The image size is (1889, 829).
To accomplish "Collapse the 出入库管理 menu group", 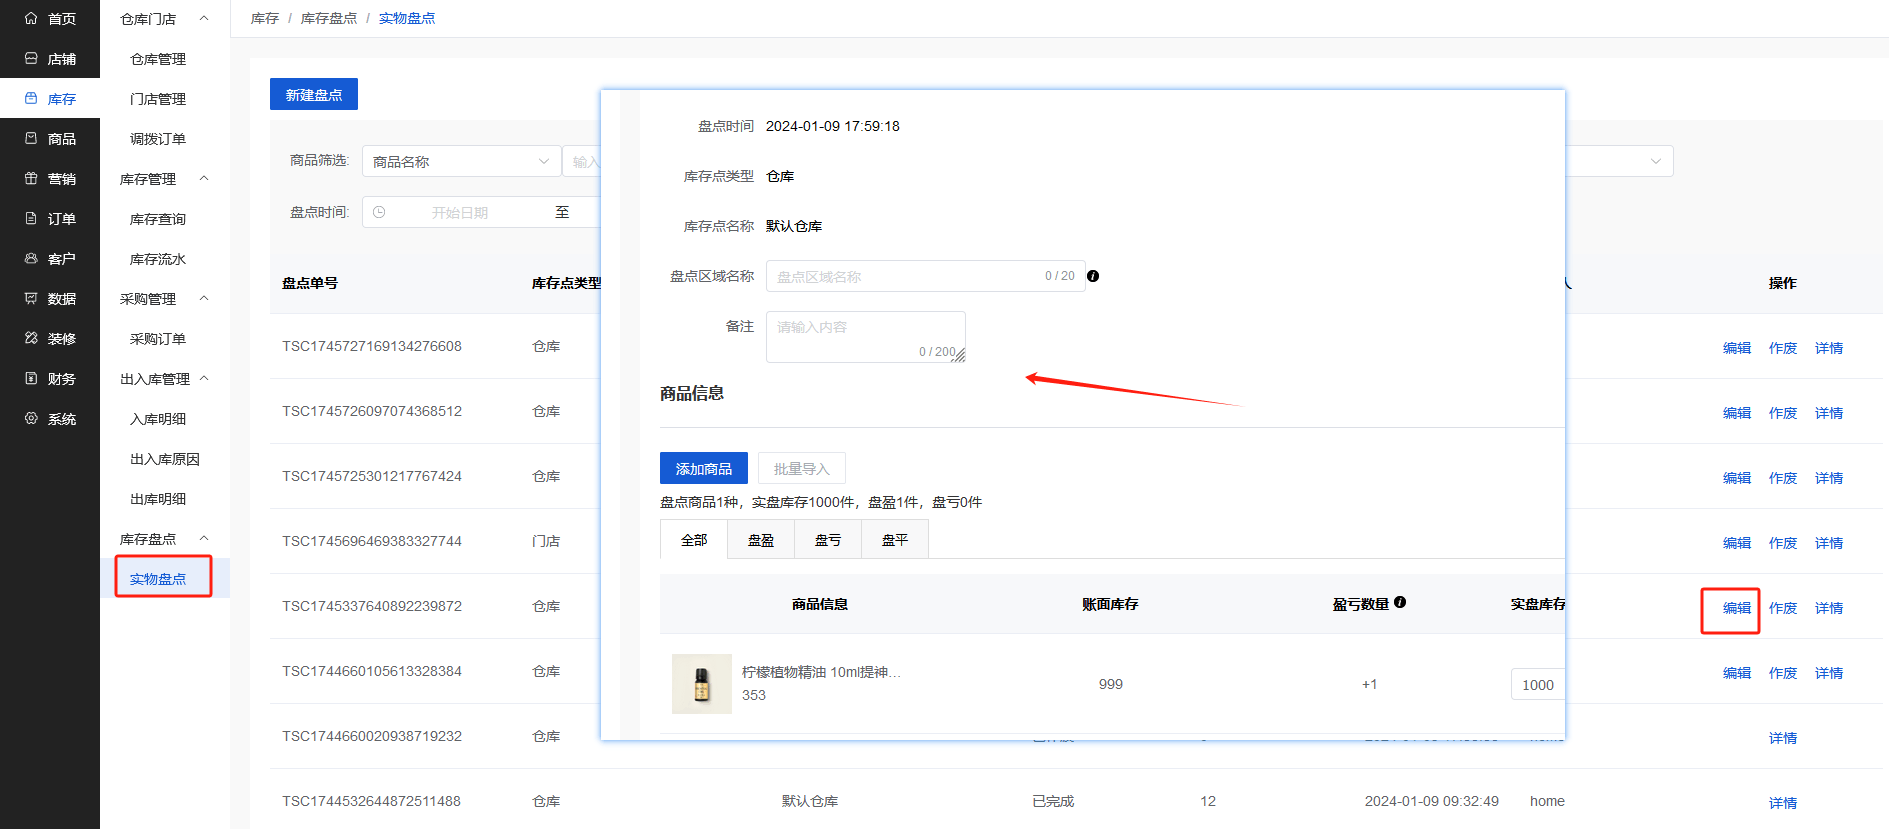I will pyautogui.click(x=204, y=378).
